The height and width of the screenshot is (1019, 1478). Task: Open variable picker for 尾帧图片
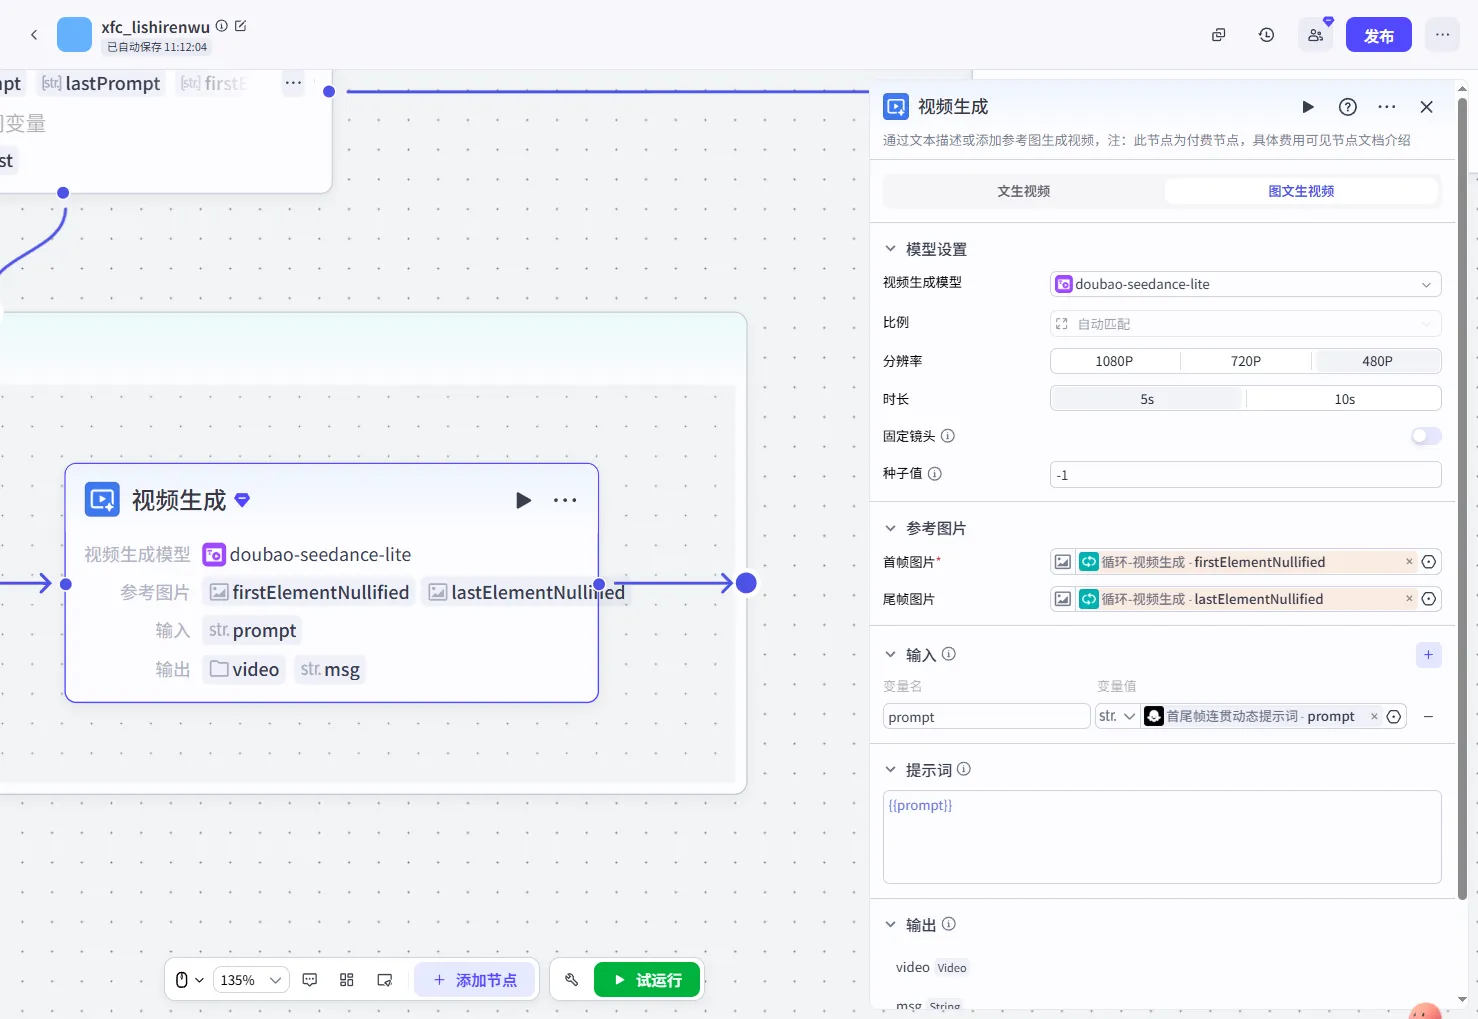1429,599
